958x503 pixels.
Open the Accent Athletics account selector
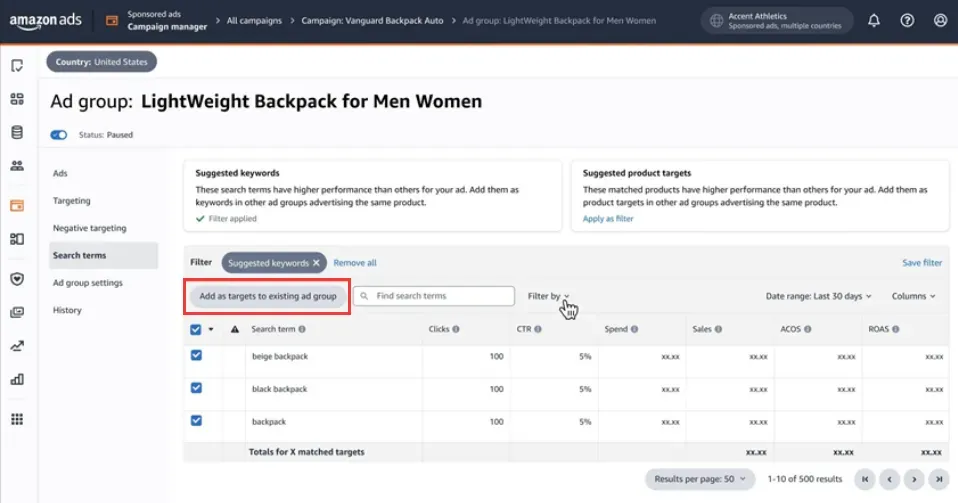pyautogui.click(x=777, y=21)
